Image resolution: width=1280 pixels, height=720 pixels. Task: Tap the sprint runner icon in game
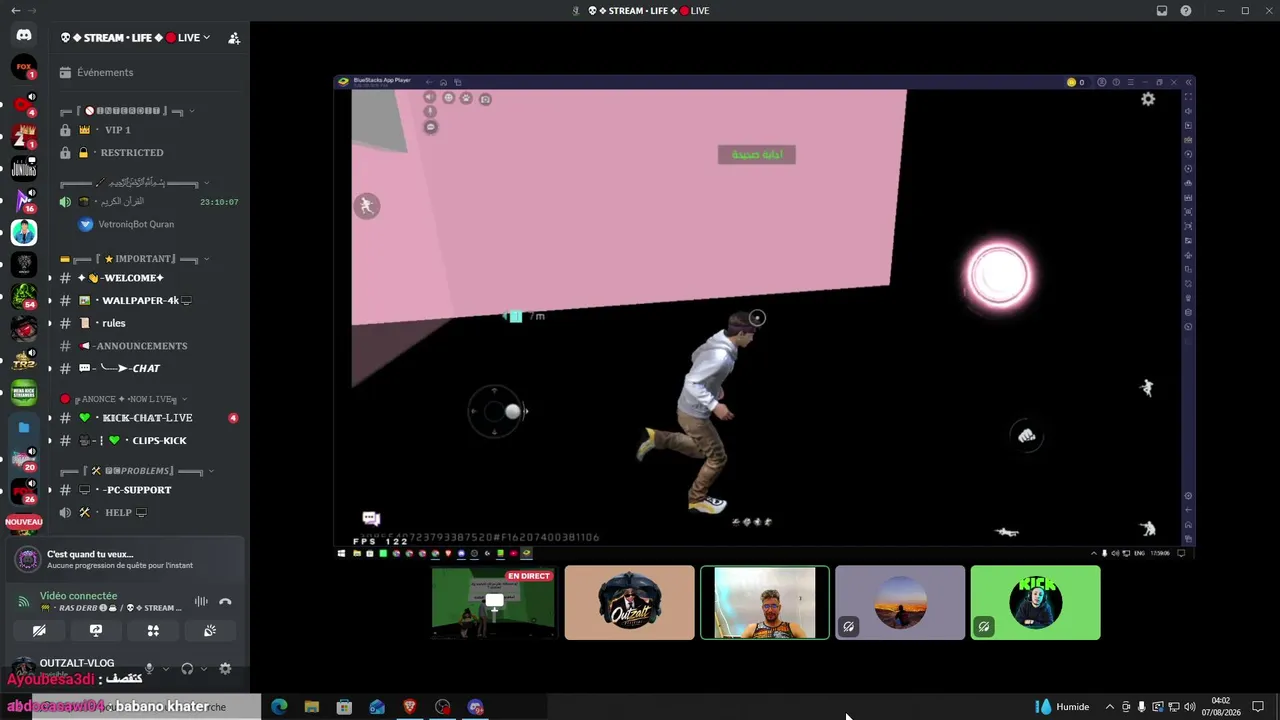point(367,206)
